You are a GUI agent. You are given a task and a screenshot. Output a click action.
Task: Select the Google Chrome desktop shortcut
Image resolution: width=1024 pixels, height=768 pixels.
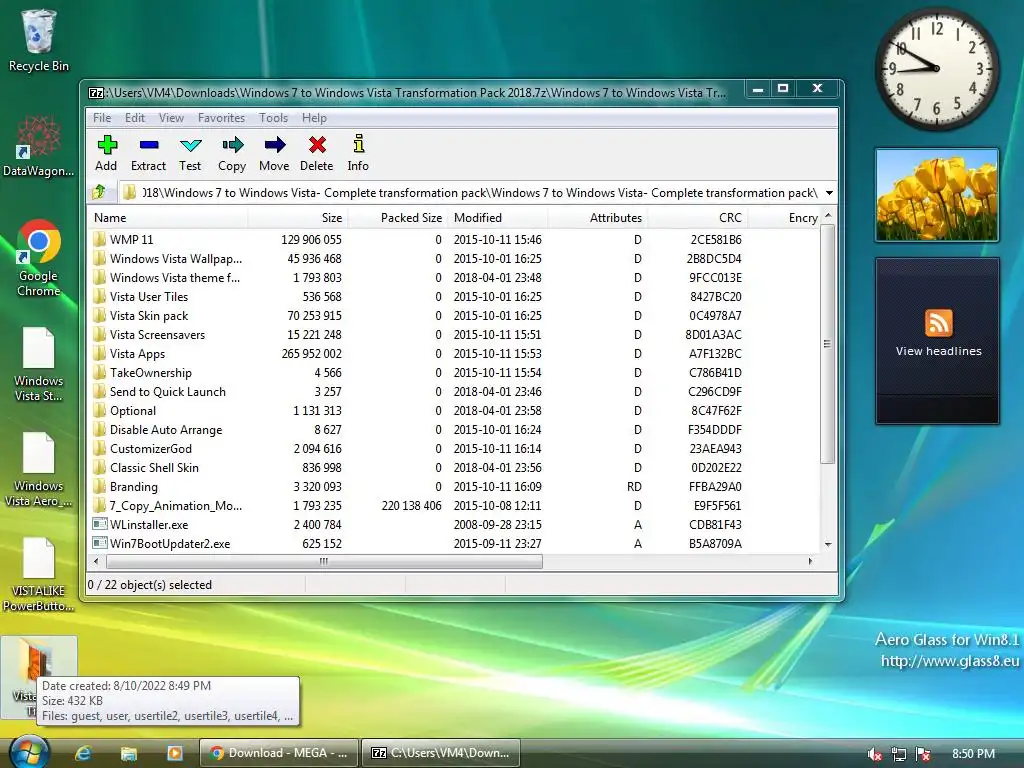click(38, 258)
